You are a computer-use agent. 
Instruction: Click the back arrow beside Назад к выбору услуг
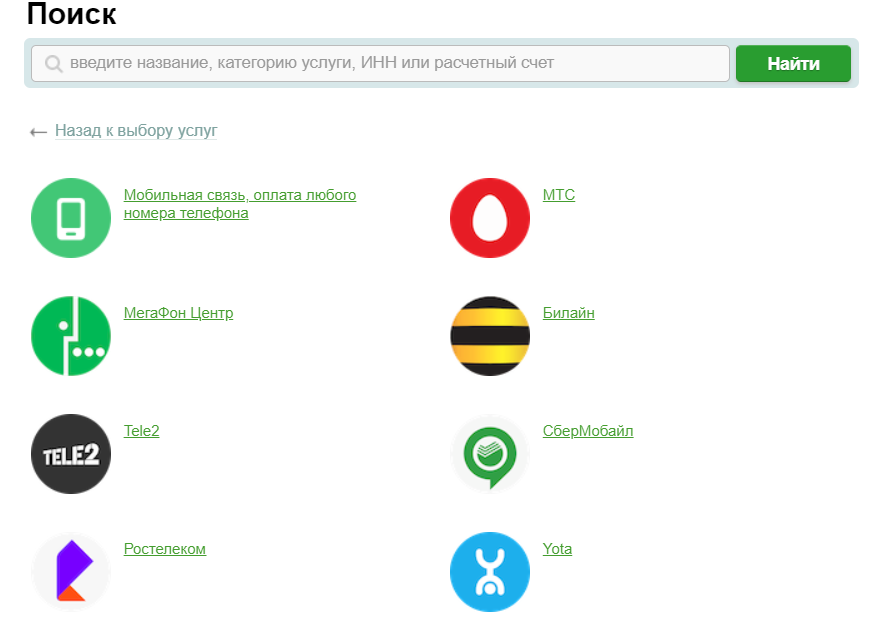point(38,132)
